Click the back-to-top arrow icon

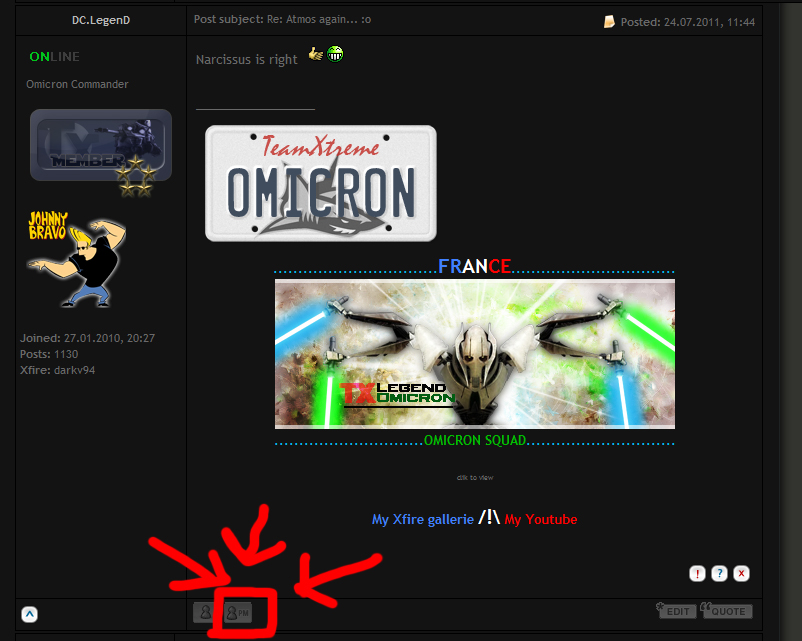[x=29, y=614]
